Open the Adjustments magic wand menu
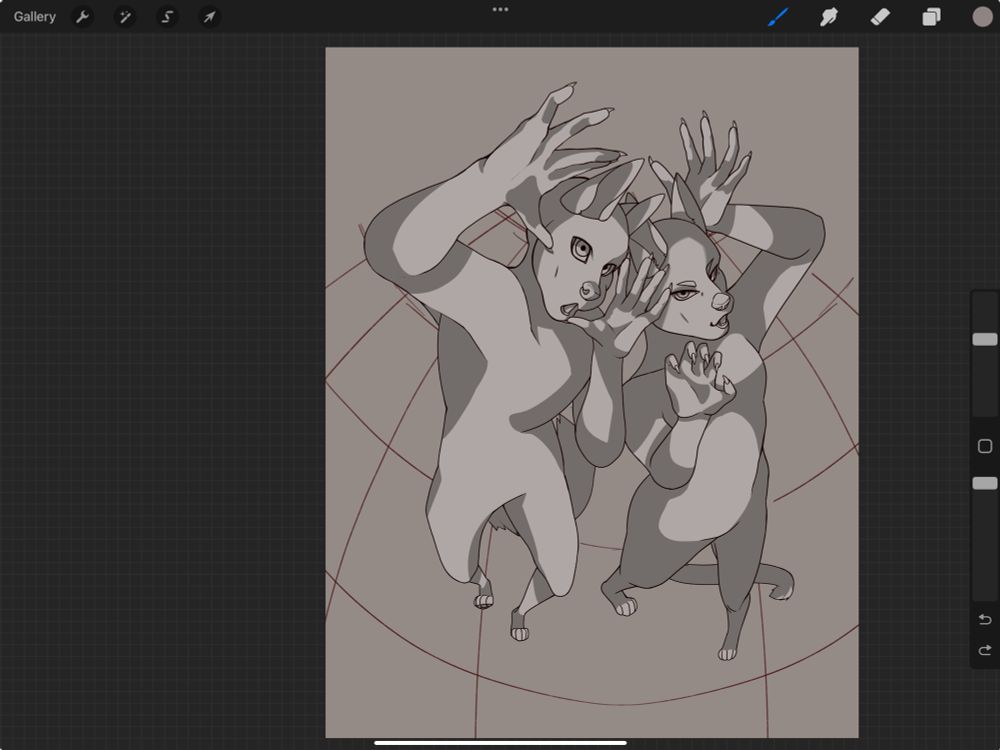This screenshot has height=750, width=1000. (x=125, y=17)
